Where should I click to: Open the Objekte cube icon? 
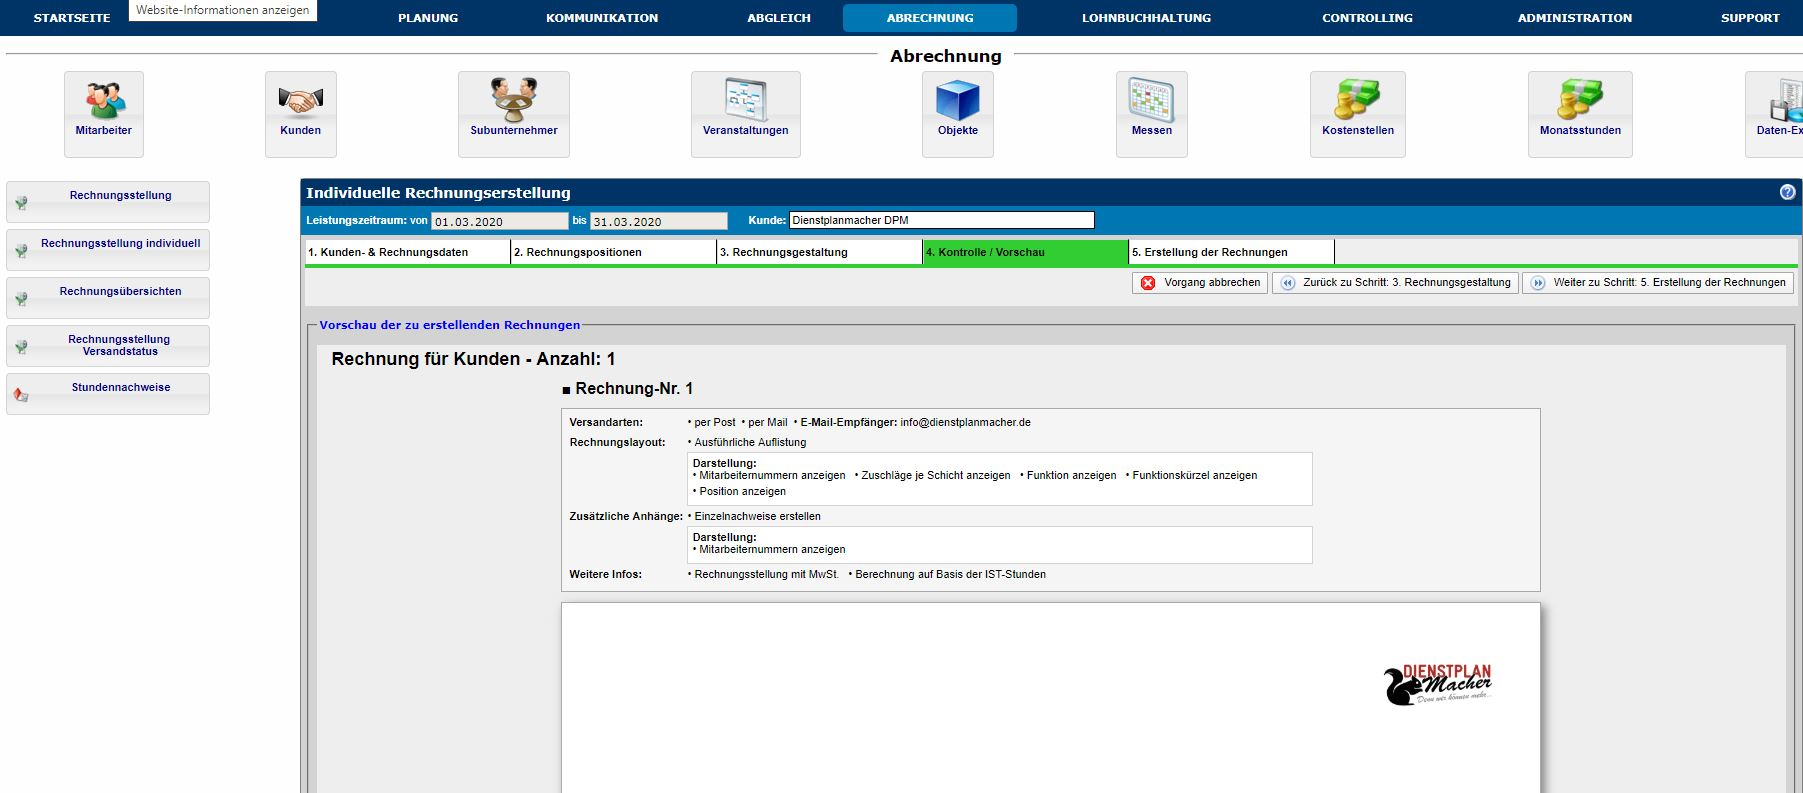click(957, 101)
